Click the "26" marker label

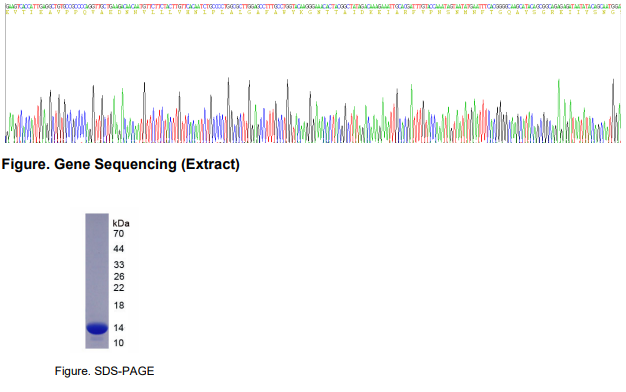click(x=119, y=277)
